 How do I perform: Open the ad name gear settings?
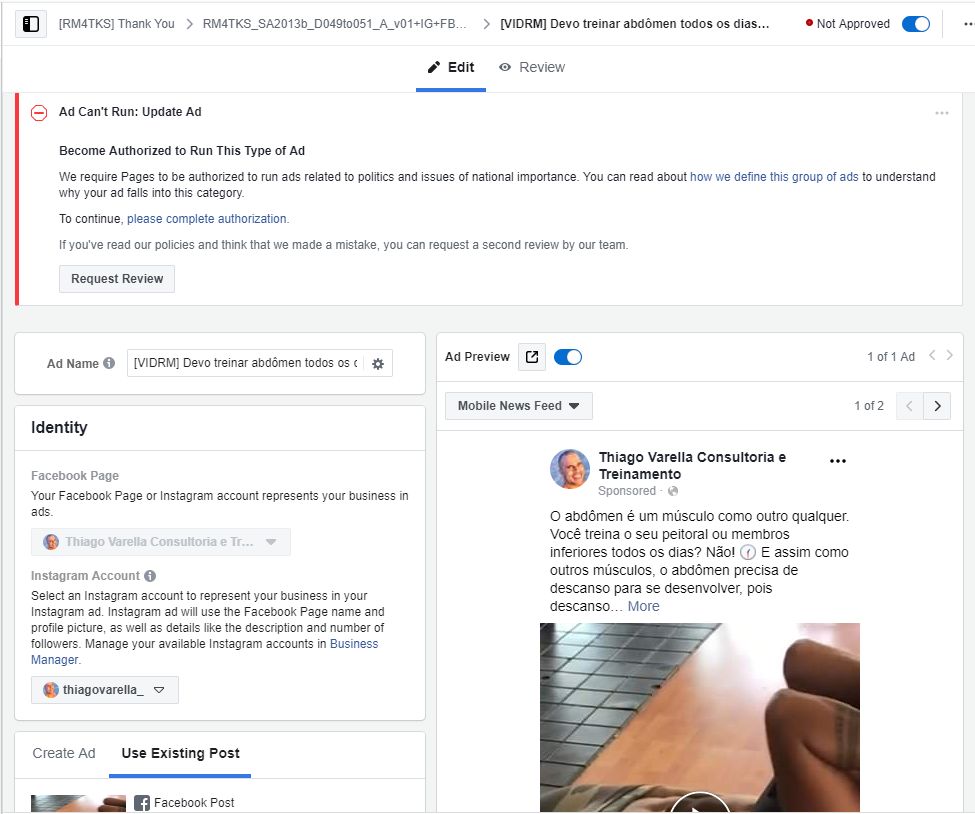tap(377, 364)
